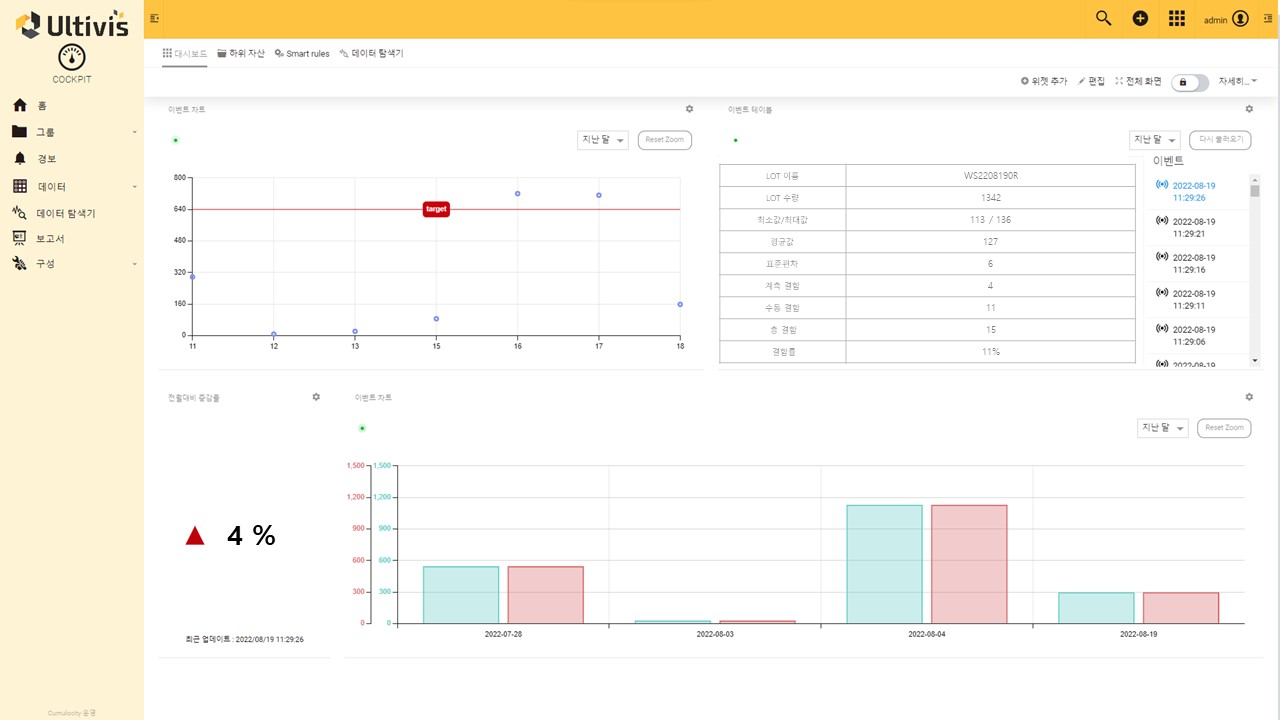
Task: Click the event list scrollbar thumb
Action: (x=1255, y=190)
